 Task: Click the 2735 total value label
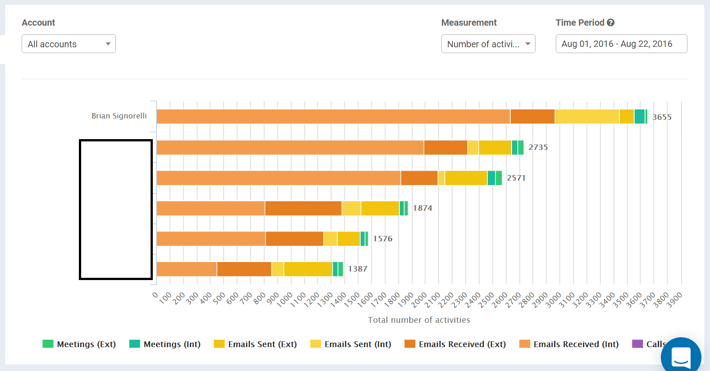[538, 147]
